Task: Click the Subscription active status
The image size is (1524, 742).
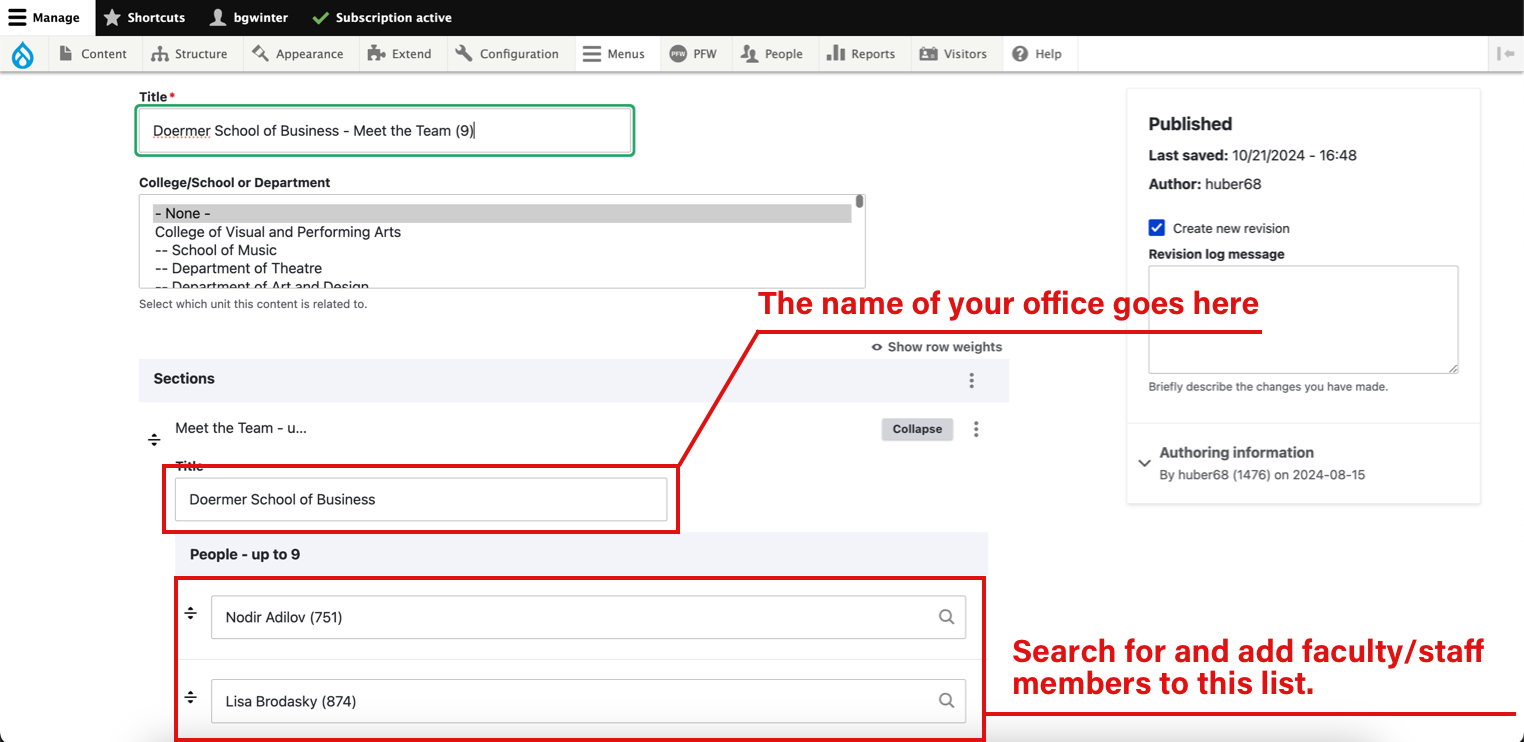Action: 382,17
